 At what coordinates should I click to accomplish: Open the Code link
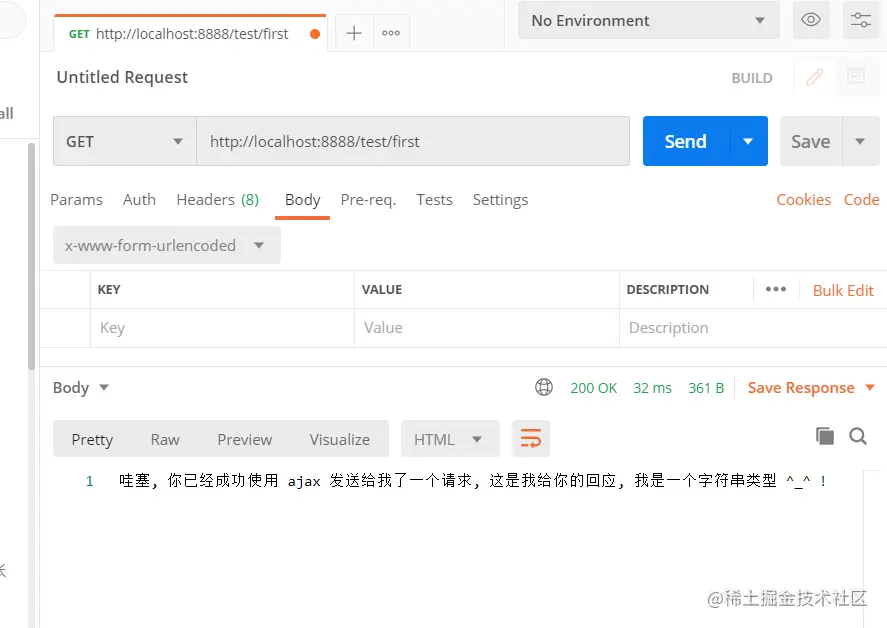(862, 200)
